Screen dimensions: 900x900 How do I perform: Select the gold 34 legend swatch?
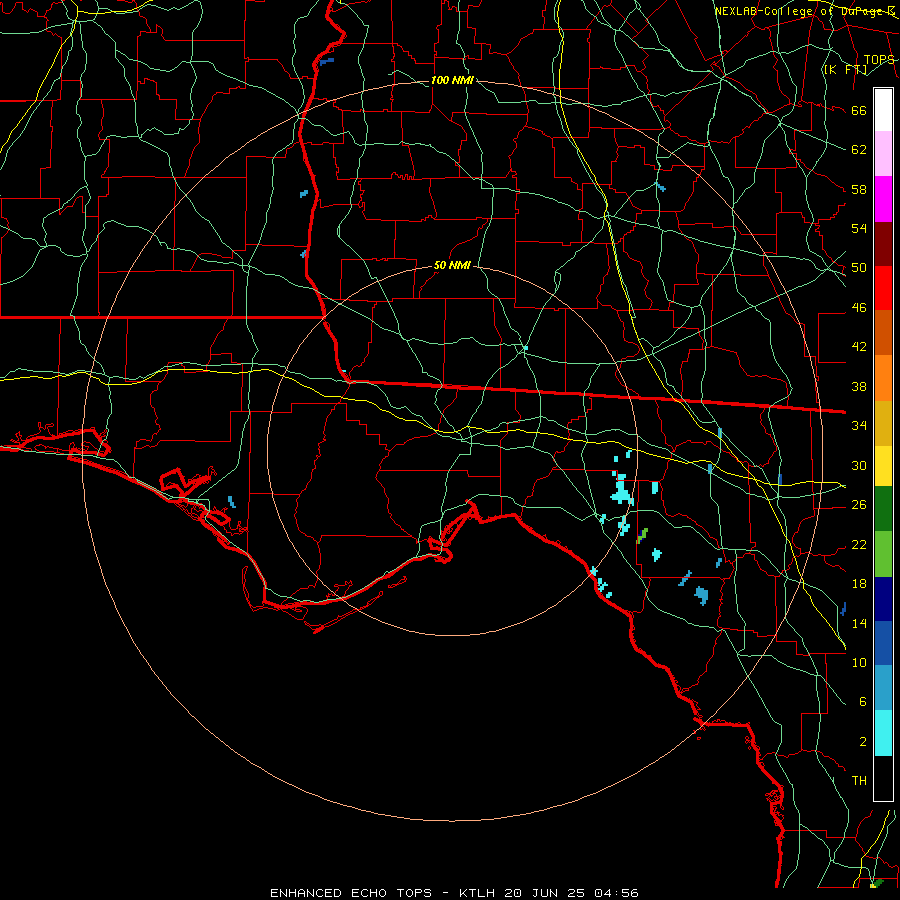tap(883, 423)
